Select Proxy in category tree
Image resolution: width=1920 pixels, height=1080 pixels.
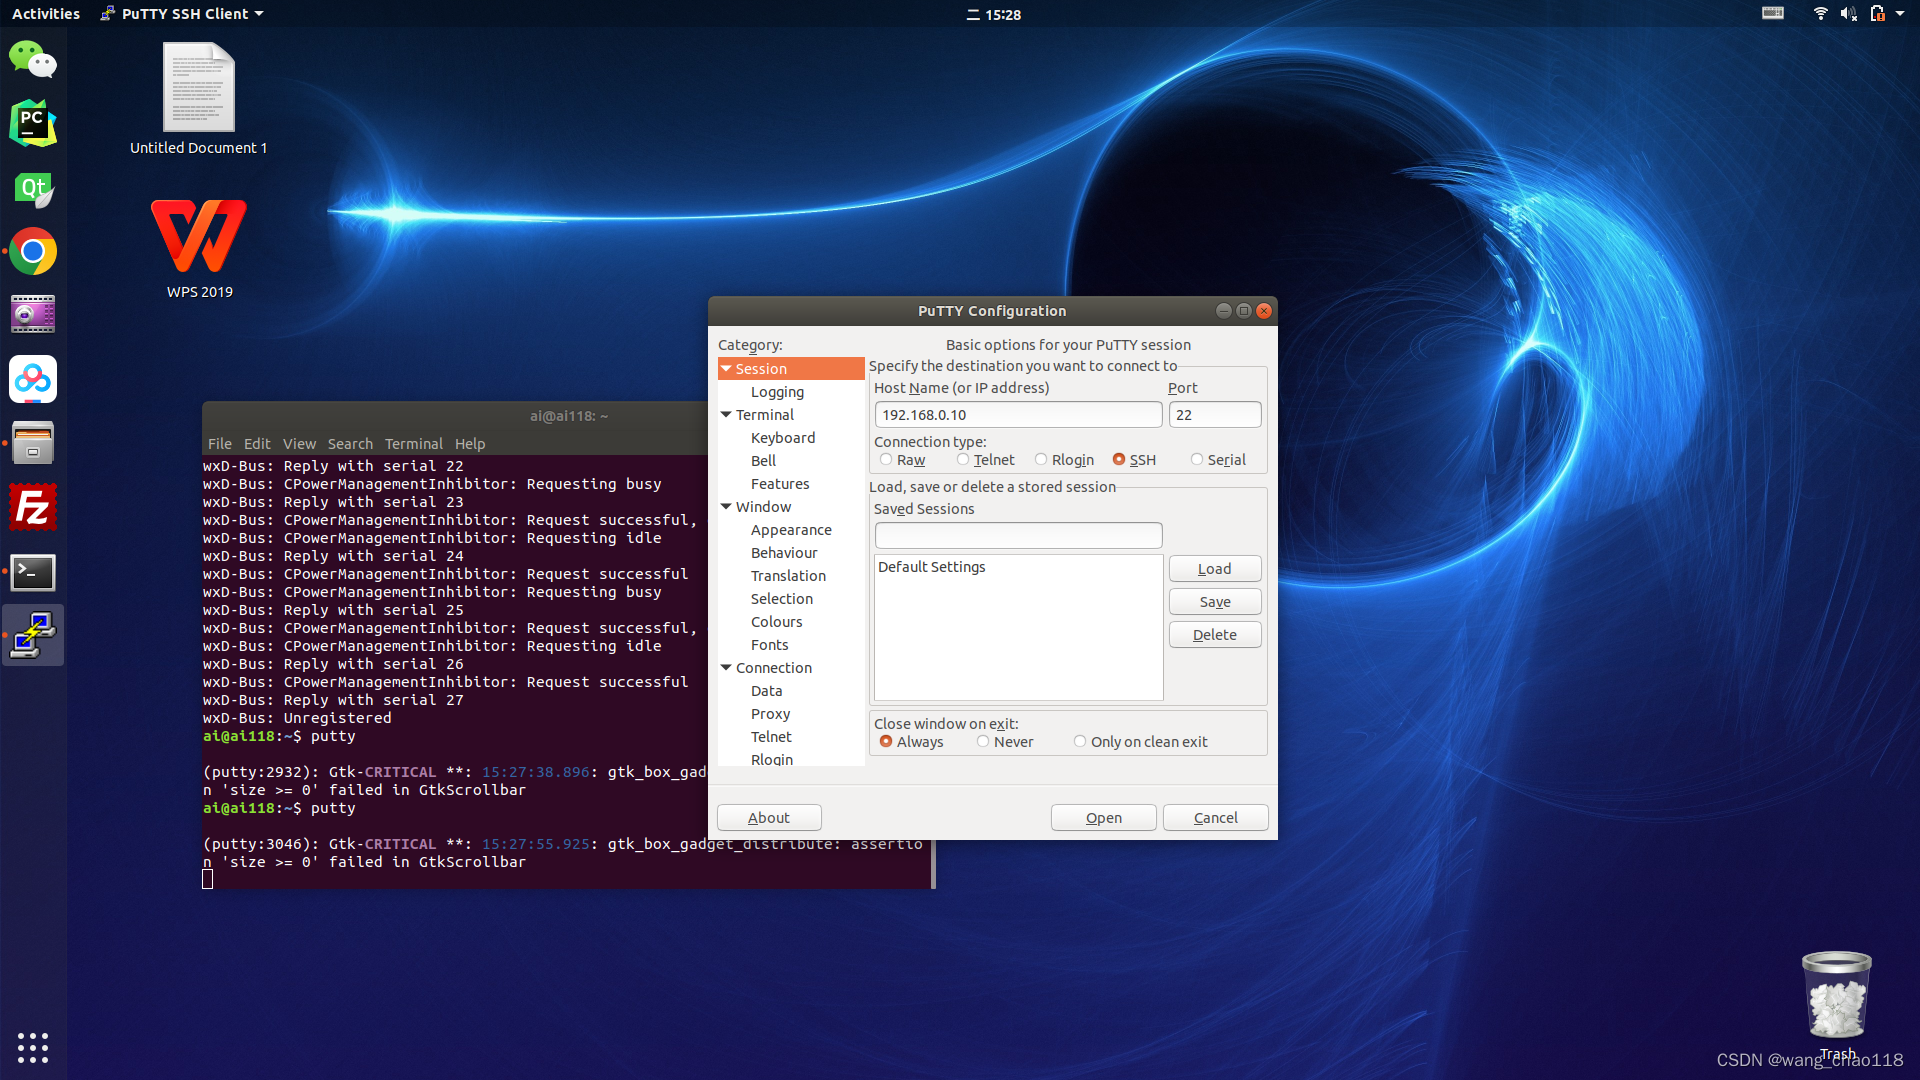pos(771,713)
